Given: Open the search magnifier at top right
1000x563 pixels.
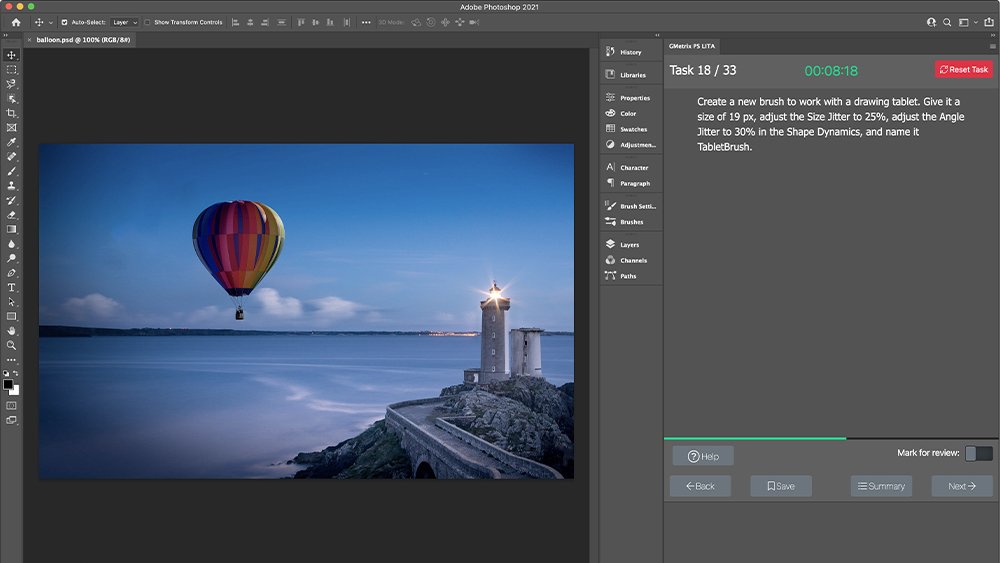Looking at the screenshot, I should tap(947, 22).
